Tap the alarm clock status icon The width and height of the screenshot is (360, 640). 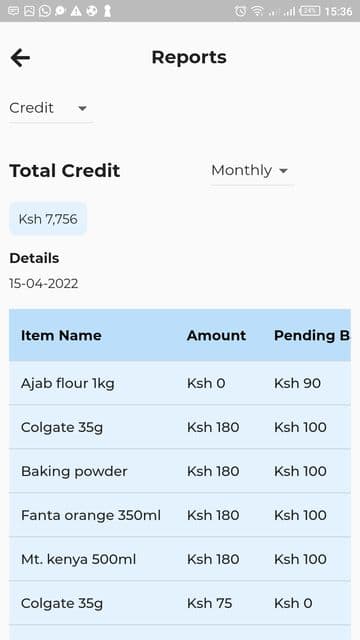(x=240, y=11)
